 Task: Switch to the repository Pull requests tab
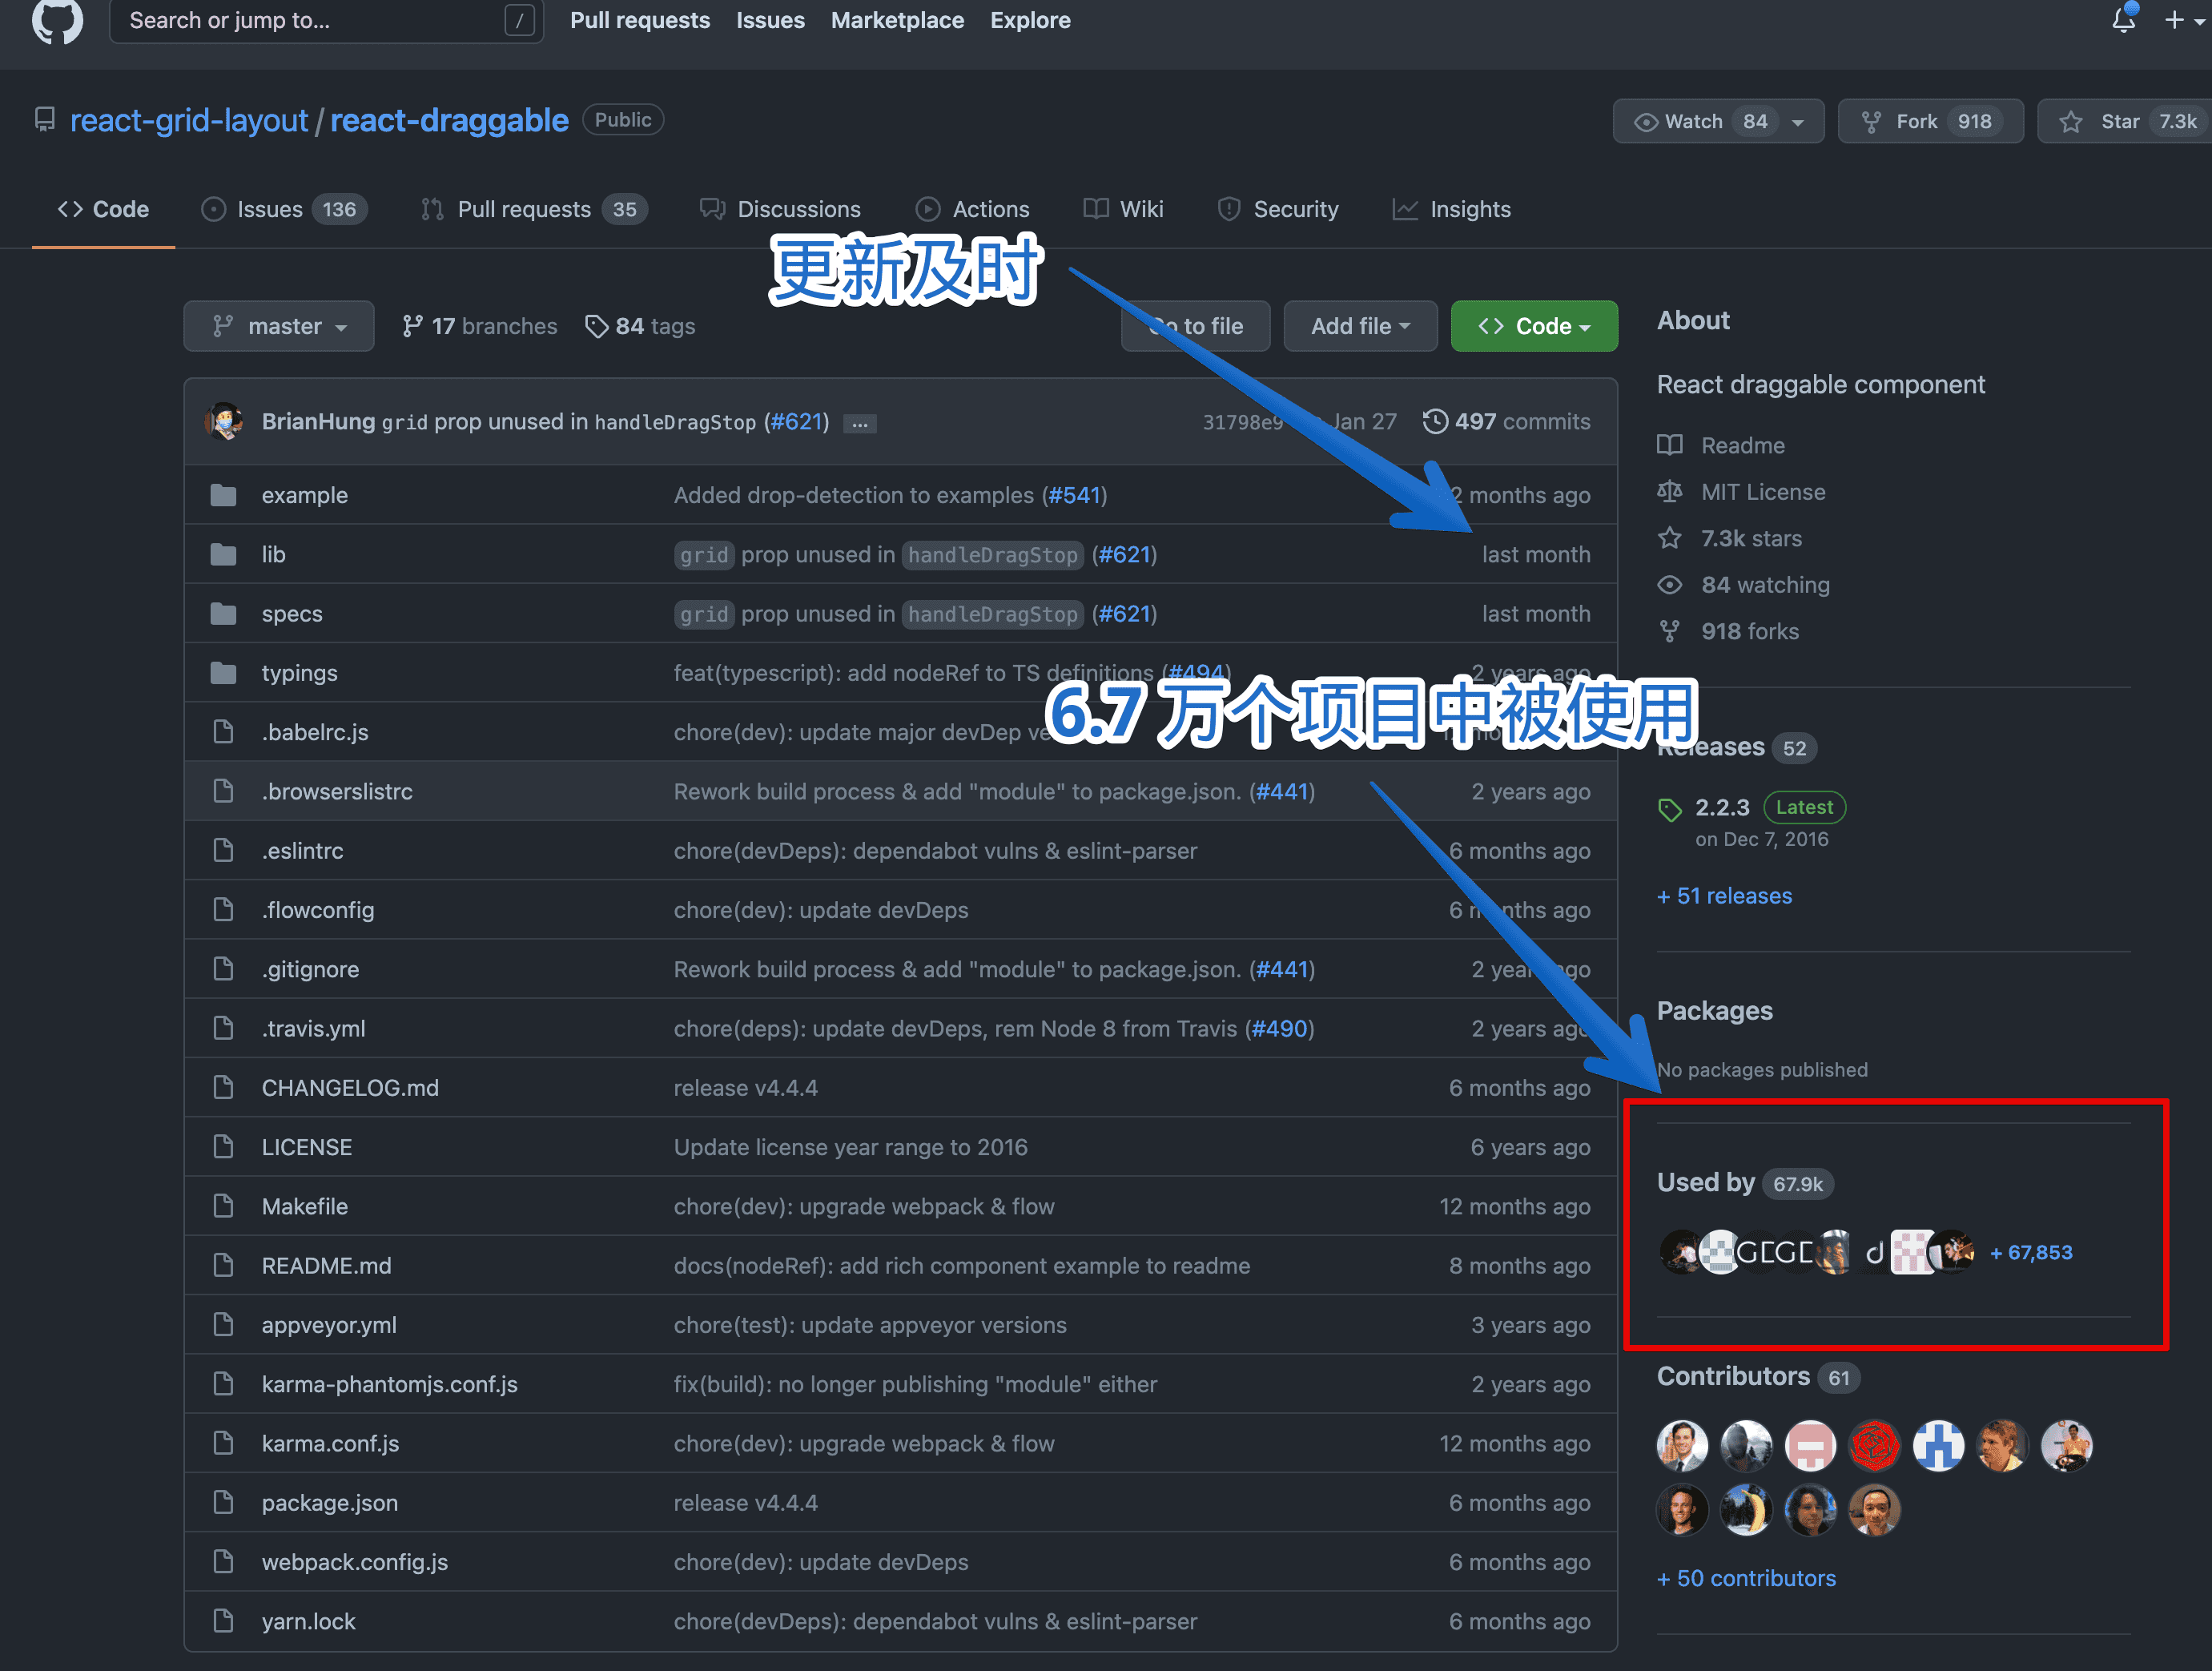point(534,209)
